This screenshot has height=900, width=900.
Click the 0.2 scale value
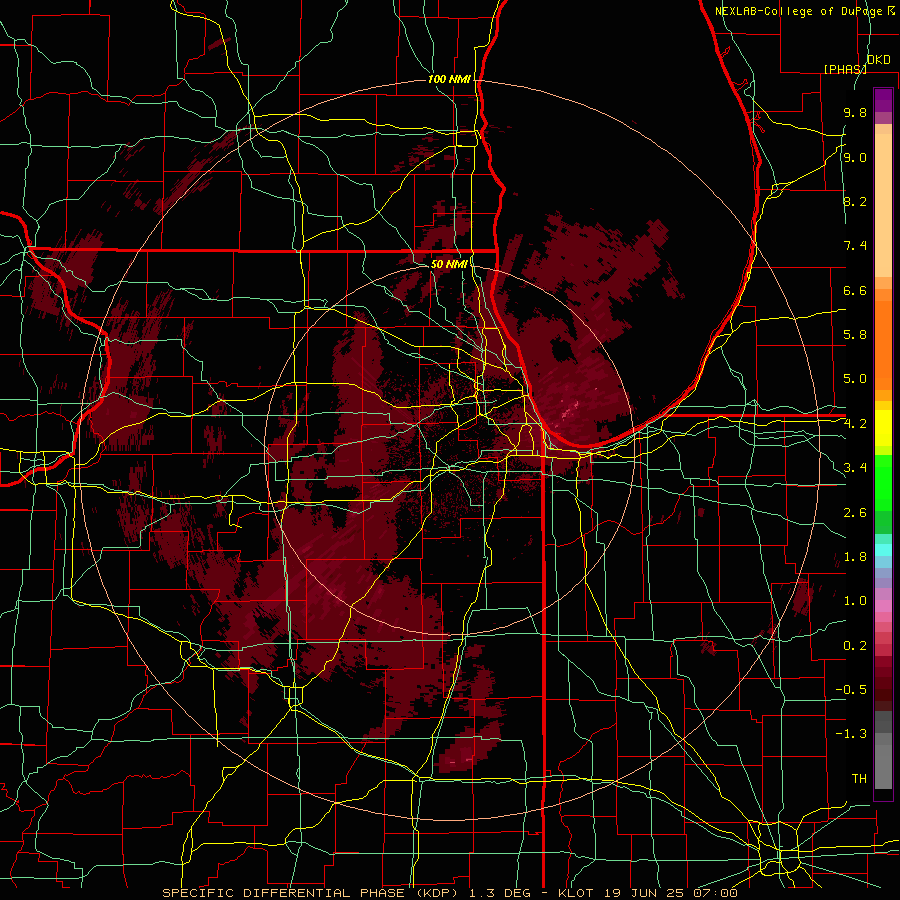pos(855,646)
